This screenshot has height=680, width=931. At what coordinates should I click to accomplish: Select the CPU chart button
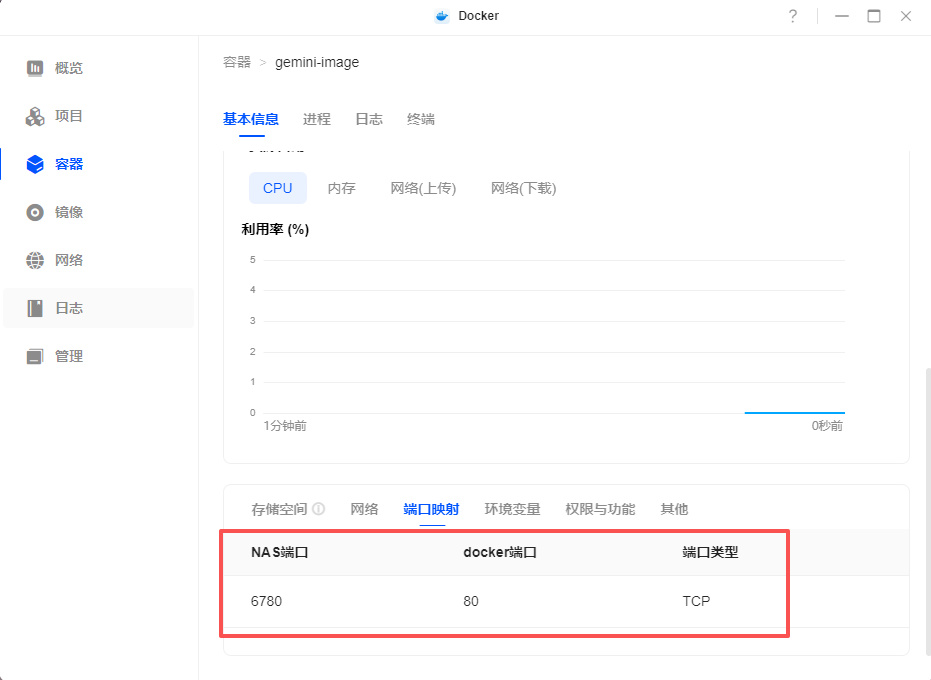pyautogui.click(x=278, y=188)
